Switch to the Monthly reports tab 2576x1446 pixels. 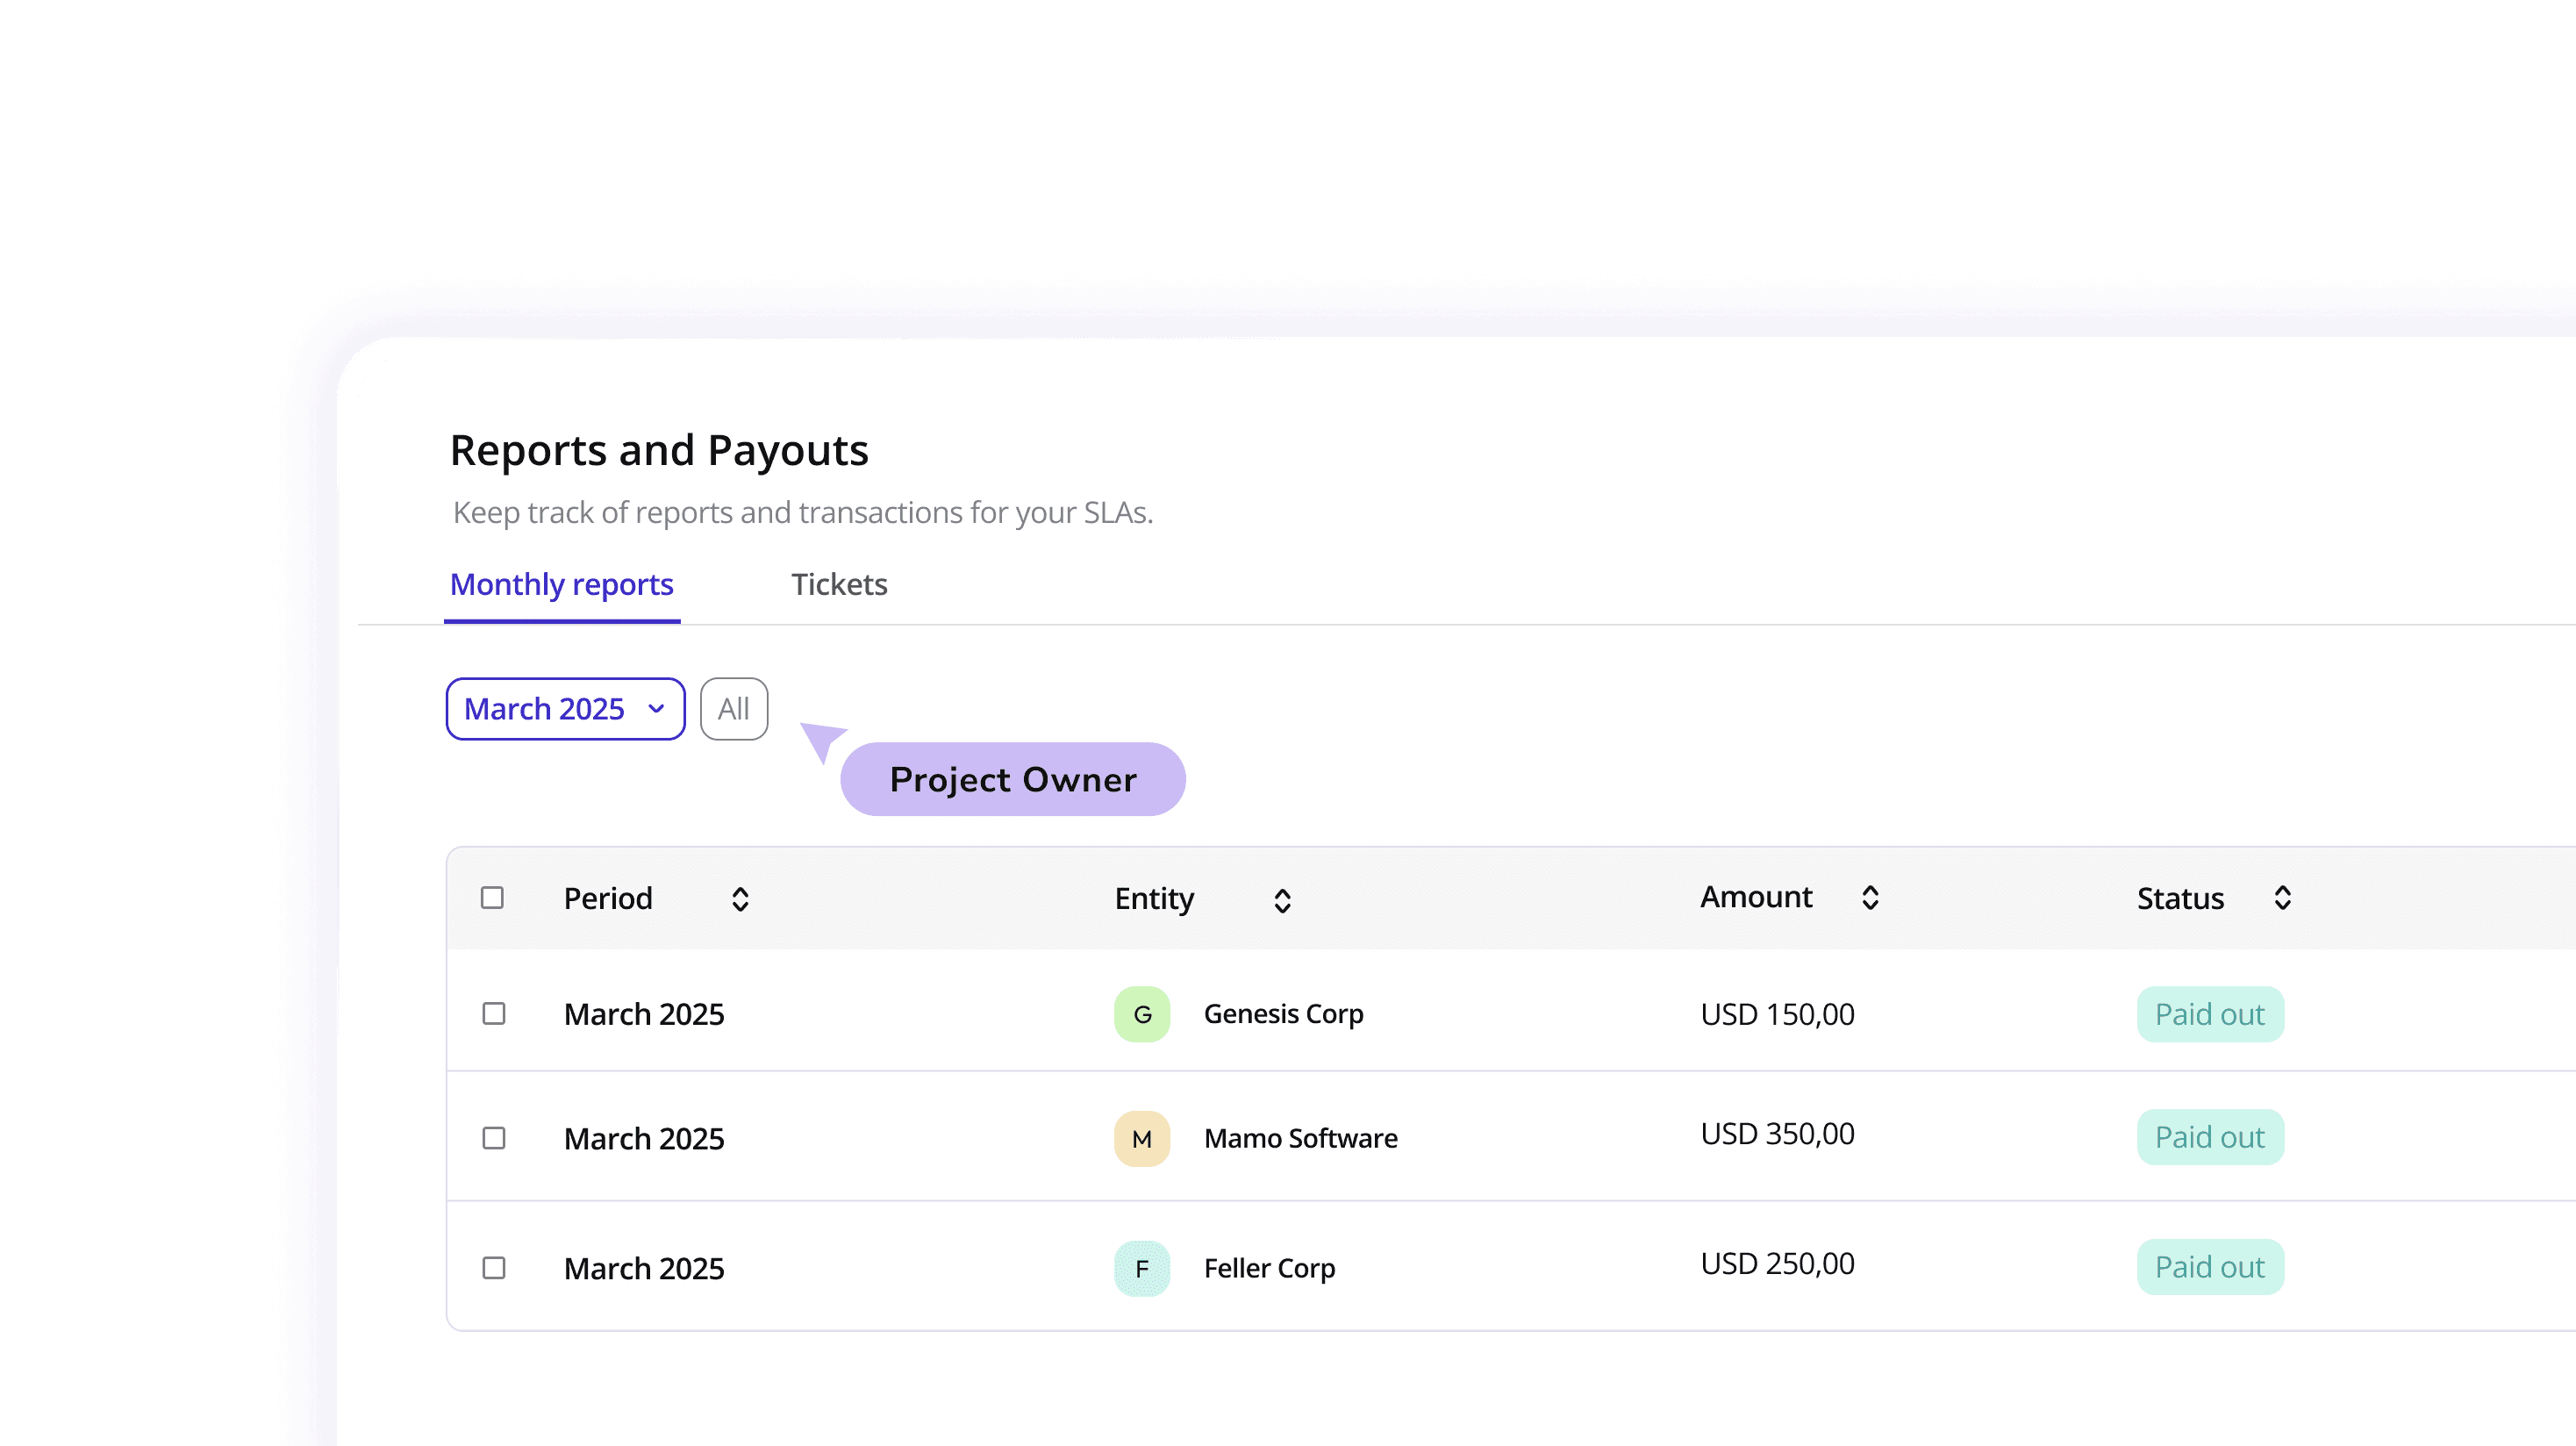562,584
